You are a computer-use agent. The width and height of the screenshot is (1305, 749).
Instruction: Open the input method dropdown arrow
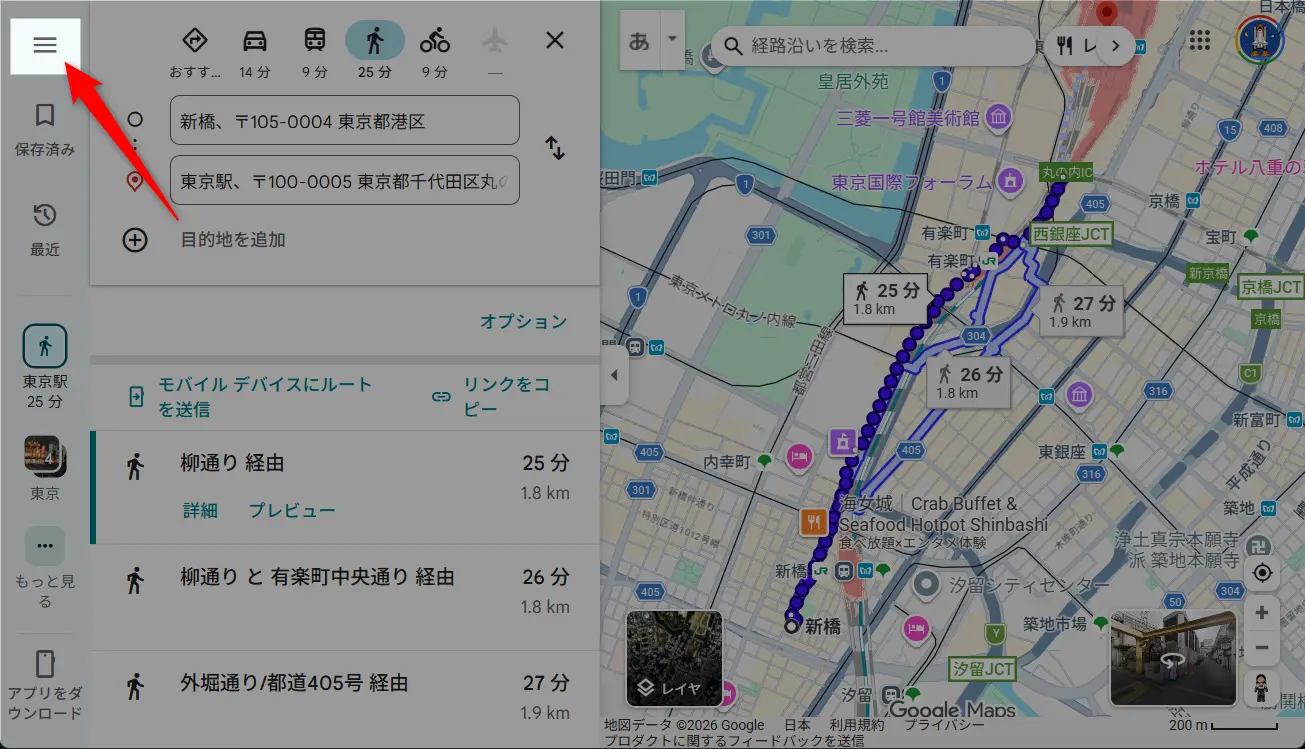point(672,41)
